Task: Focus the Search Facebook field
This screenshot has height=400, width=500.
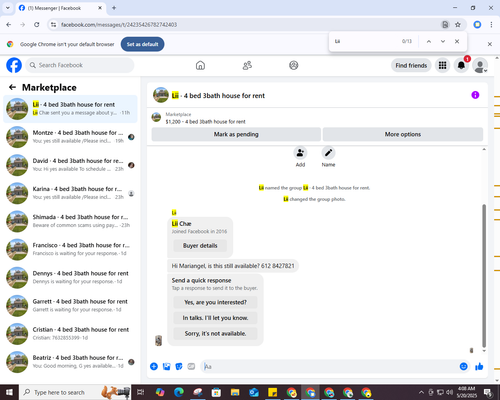Action: pyautogui.click(x=80, y=65)
